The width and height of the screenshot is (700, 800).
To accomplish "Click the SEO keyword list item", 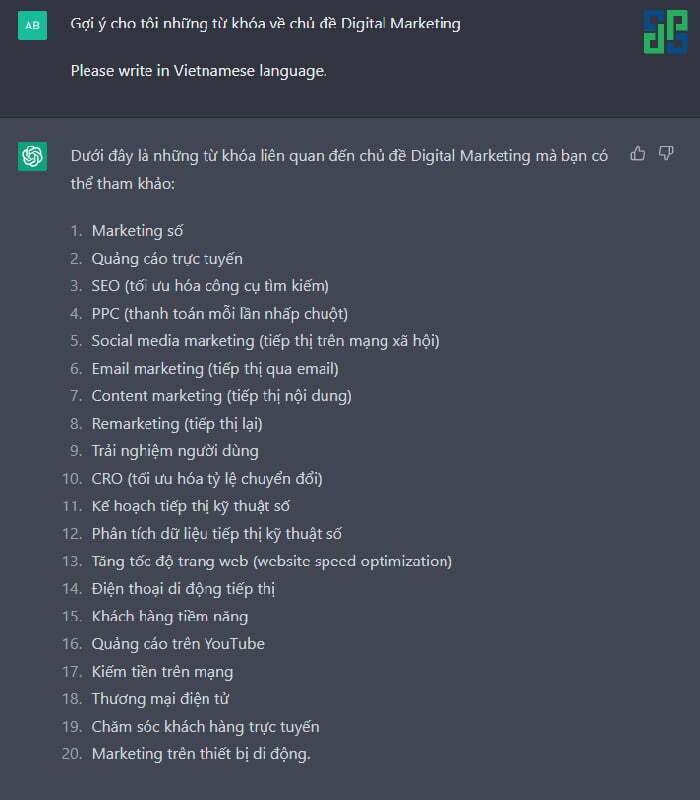I will (210, 286).
